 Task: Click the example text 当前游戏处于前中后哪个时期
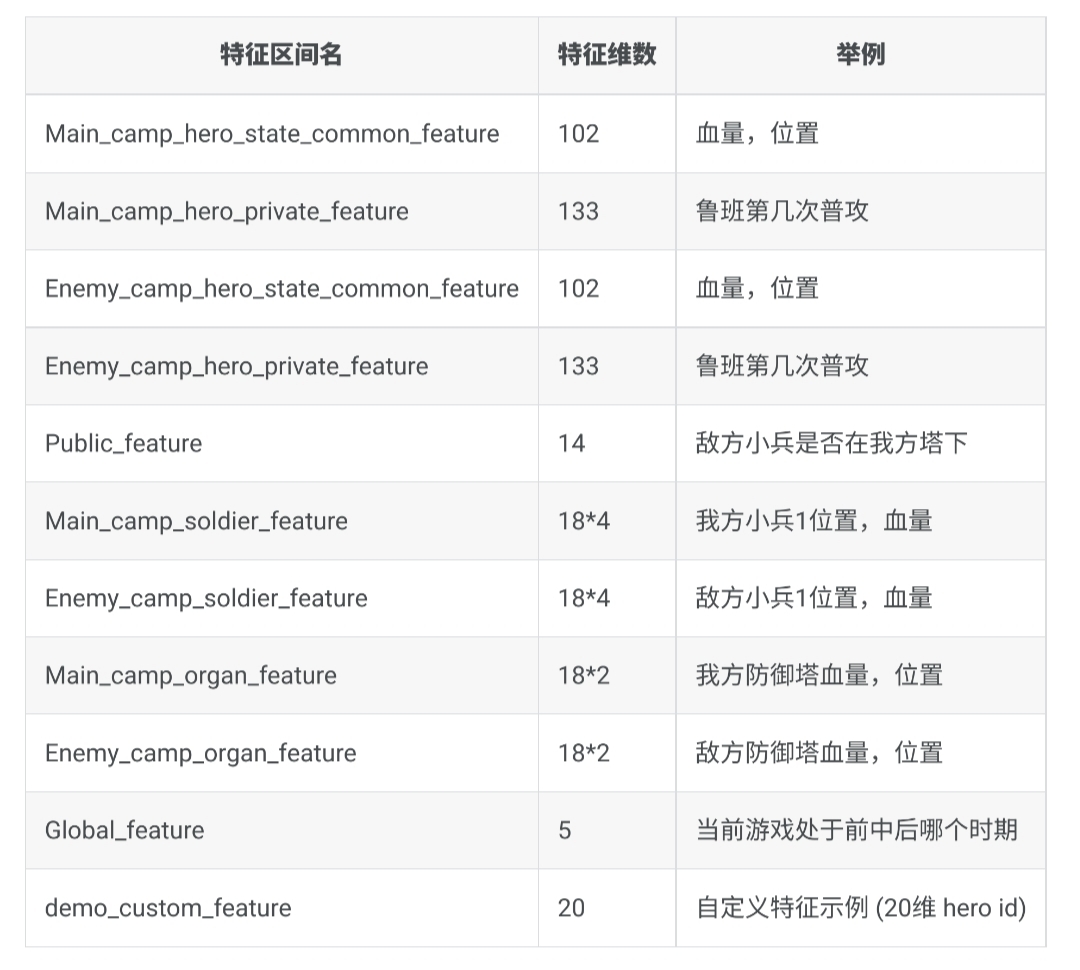[856, 830]
